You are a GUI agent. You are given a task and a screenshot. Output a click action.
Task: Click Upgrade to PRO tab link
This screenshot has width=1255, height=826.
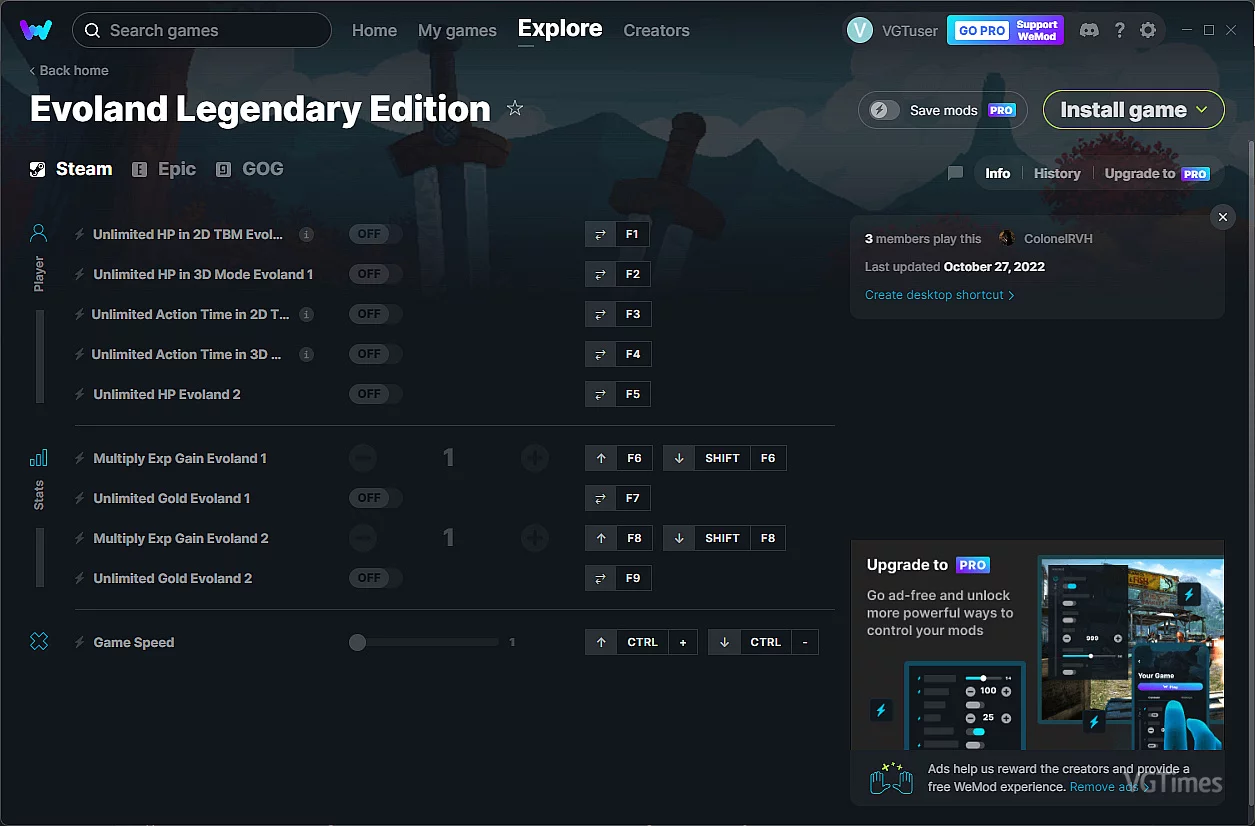point(1157,173)
